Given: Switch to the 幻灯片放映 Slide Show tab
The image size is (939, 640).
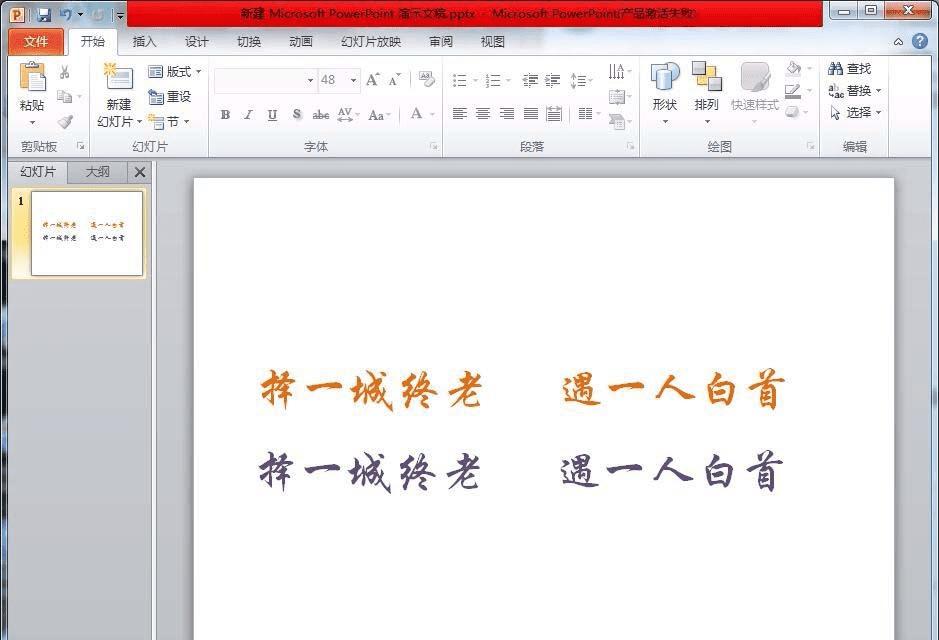Looking at the screenshot, I should point(371,41).
